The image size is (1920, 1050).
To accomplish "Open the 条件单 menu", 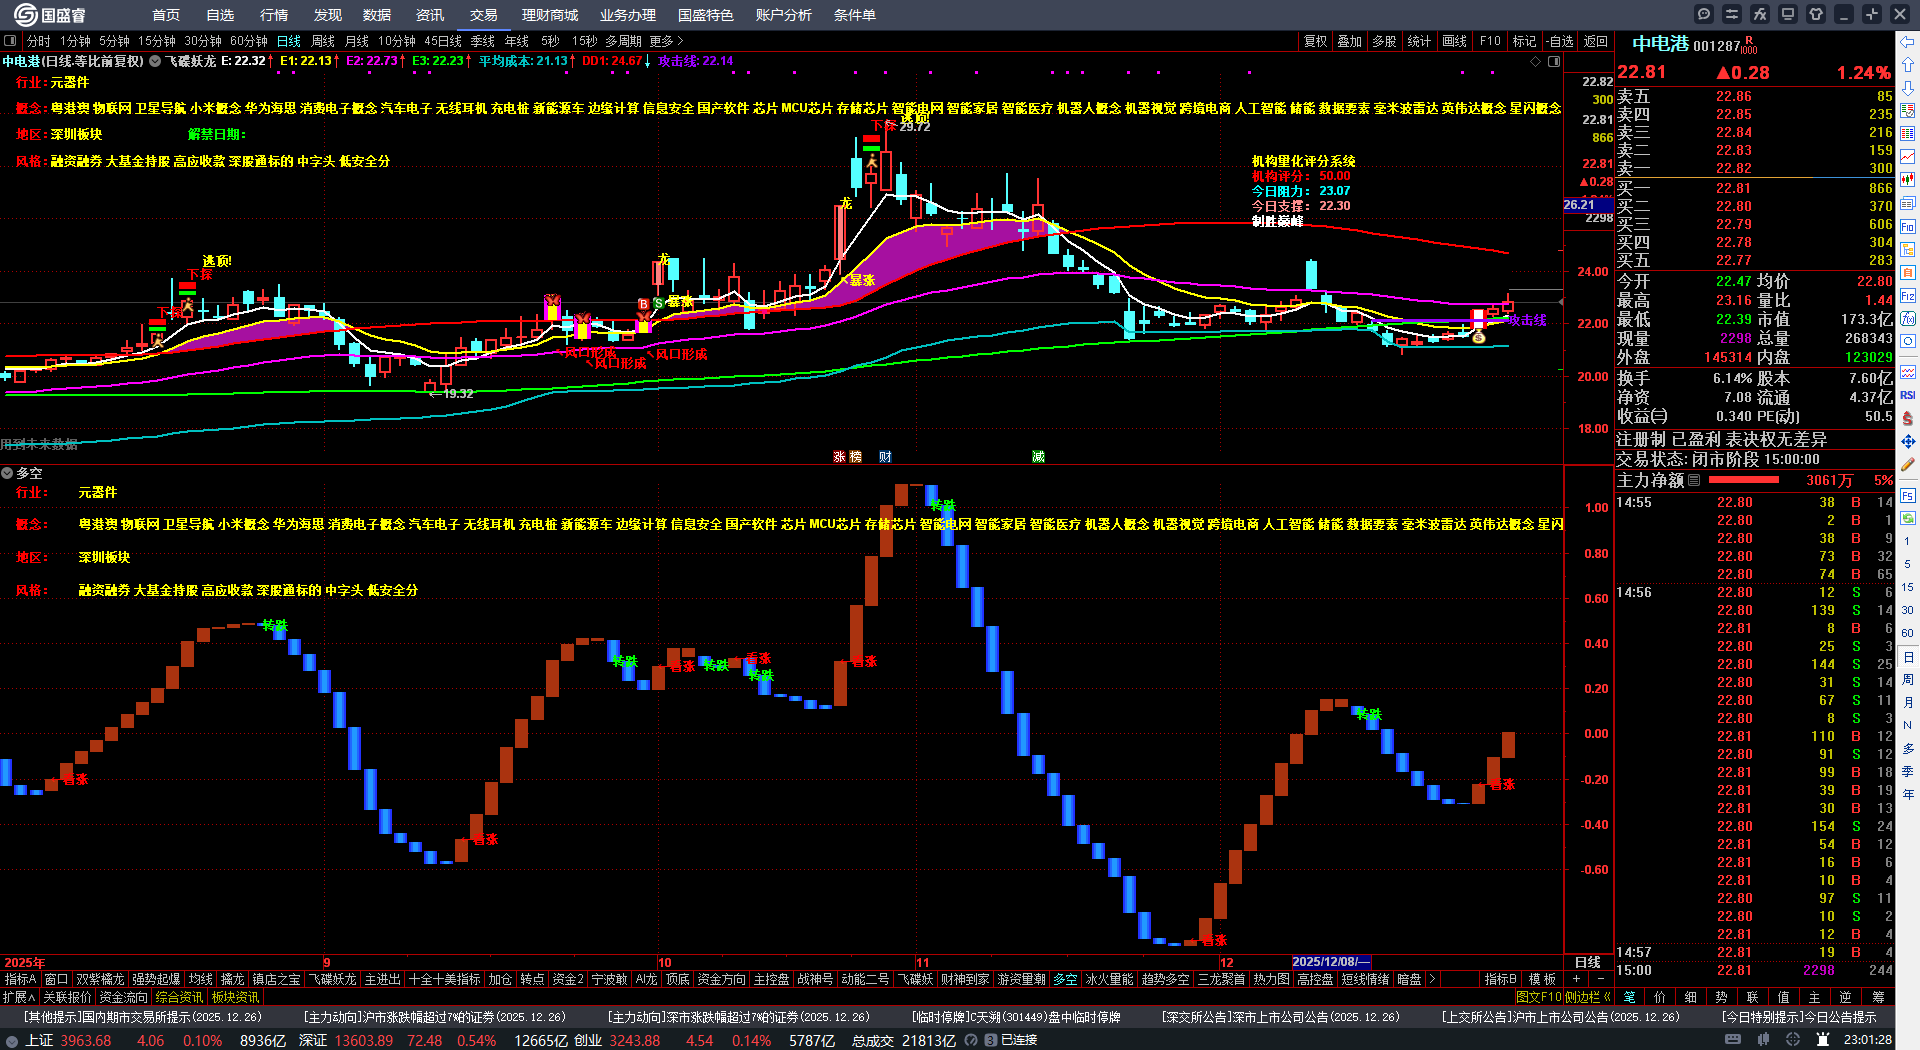I will point(855,15).
